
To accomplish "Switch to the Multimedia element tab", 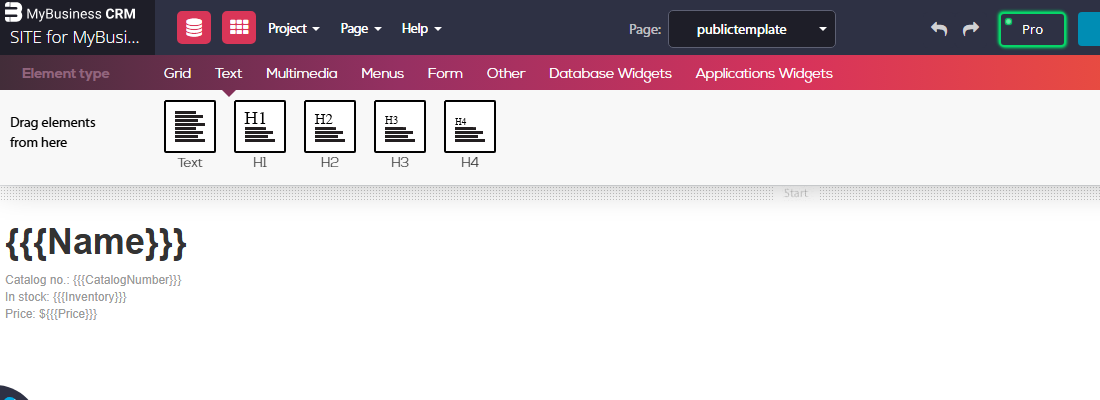I will point(302,73).
